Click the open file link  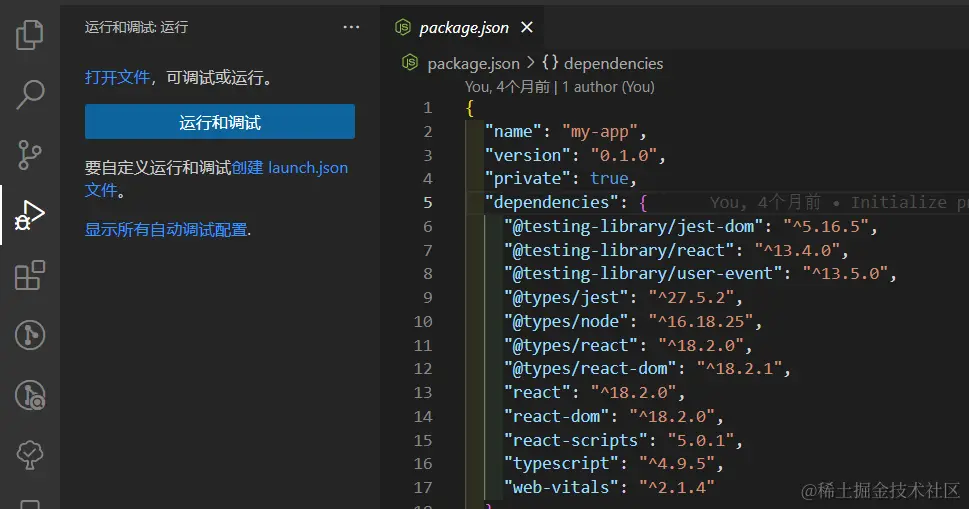117,77
